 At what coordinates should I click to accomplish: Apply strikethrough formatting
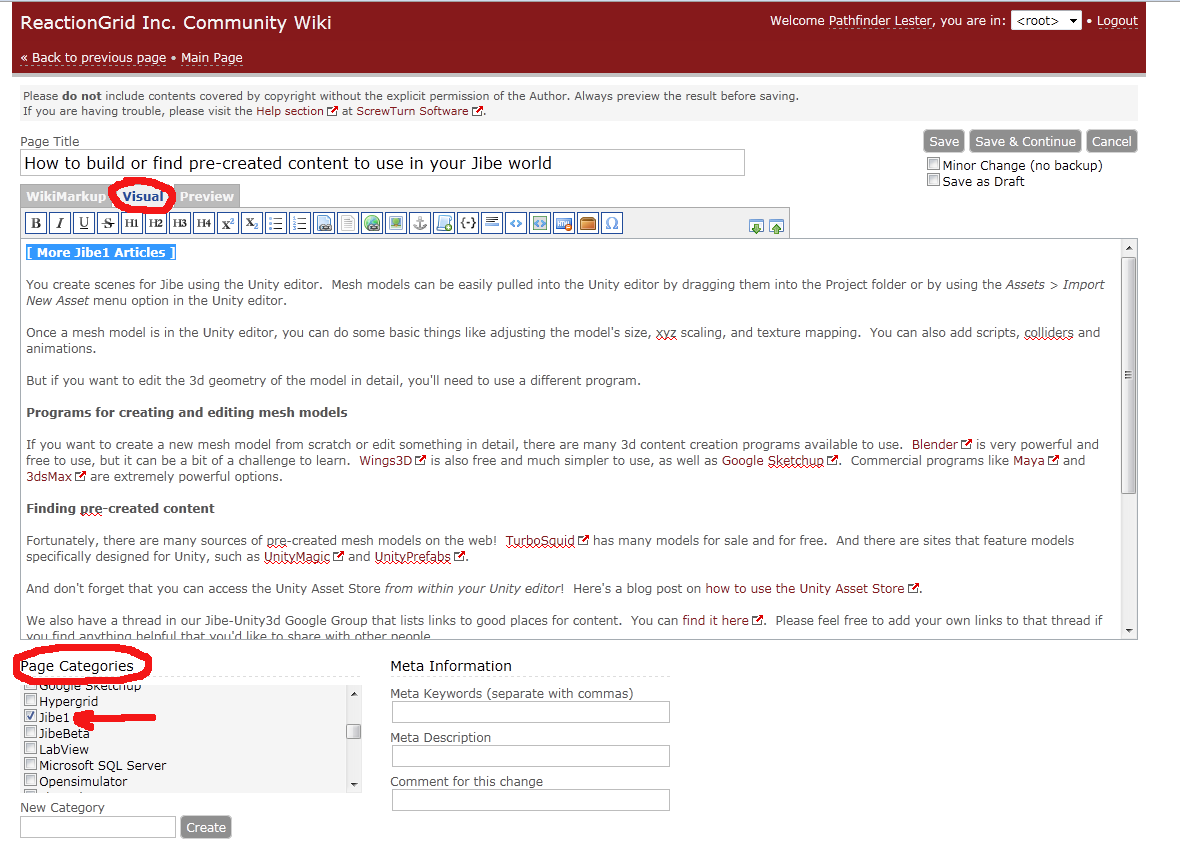click(x=108, y=223)
